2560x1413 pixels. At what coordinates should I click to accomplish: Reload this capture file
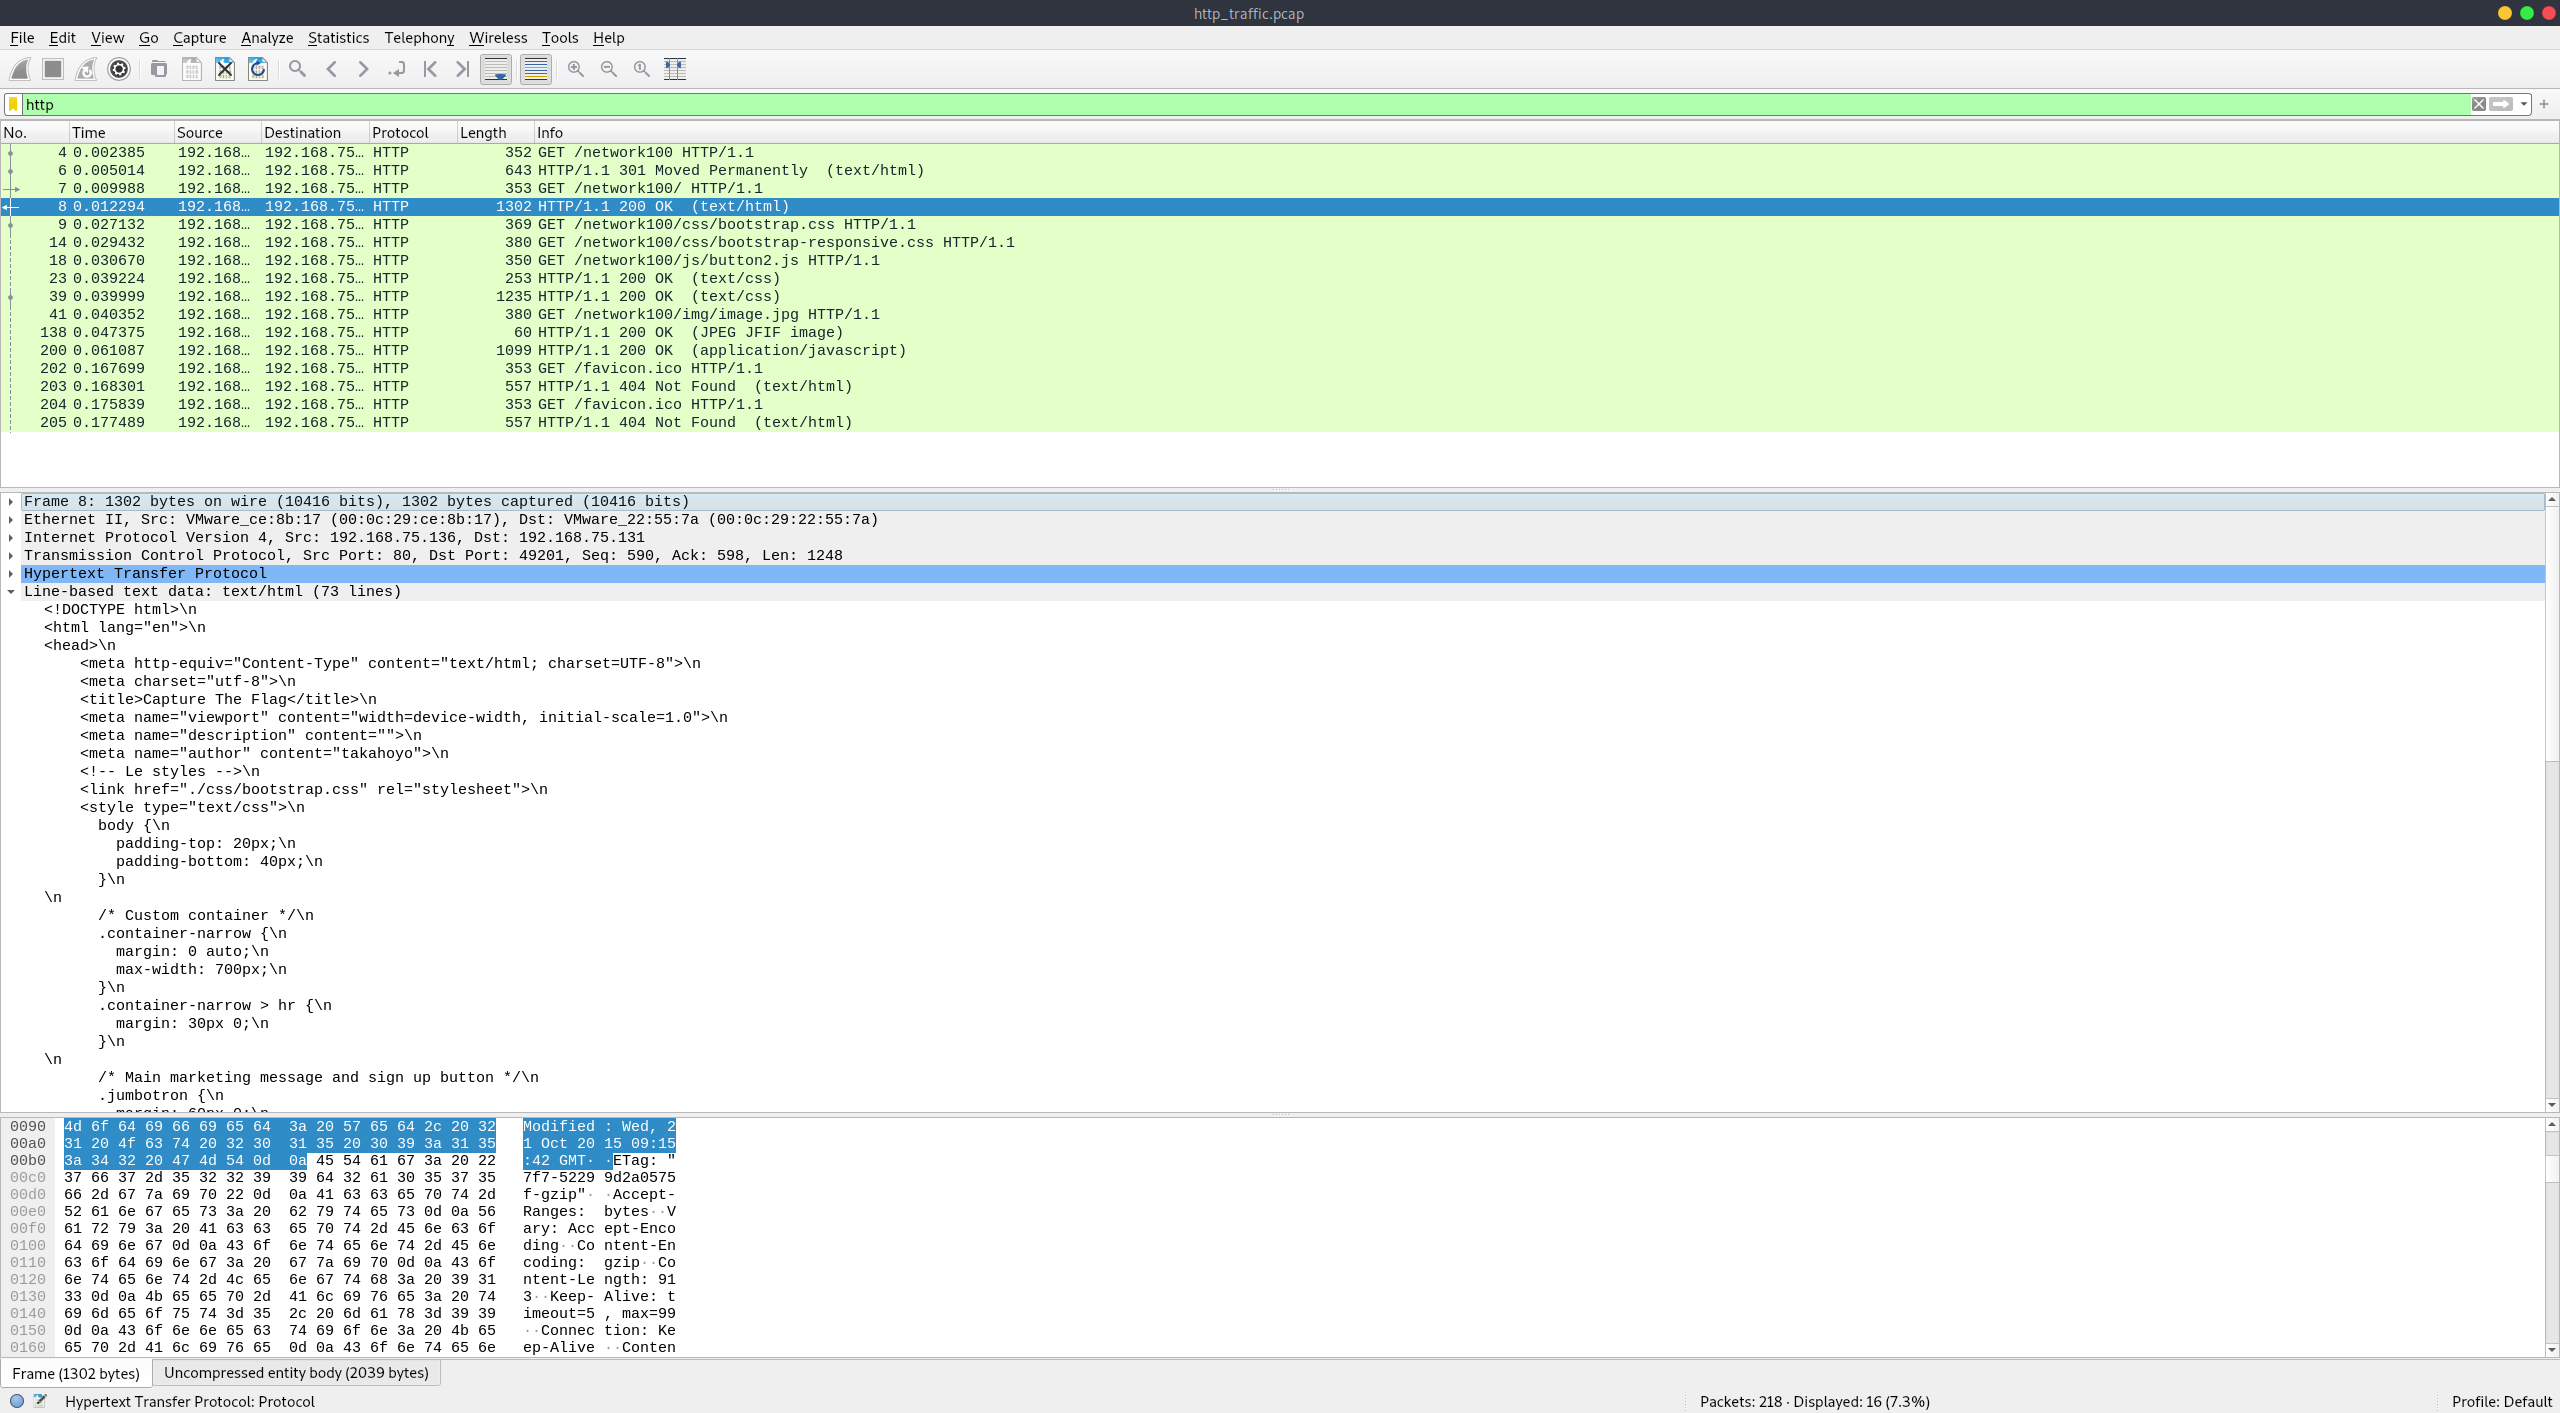coord(257,69)
